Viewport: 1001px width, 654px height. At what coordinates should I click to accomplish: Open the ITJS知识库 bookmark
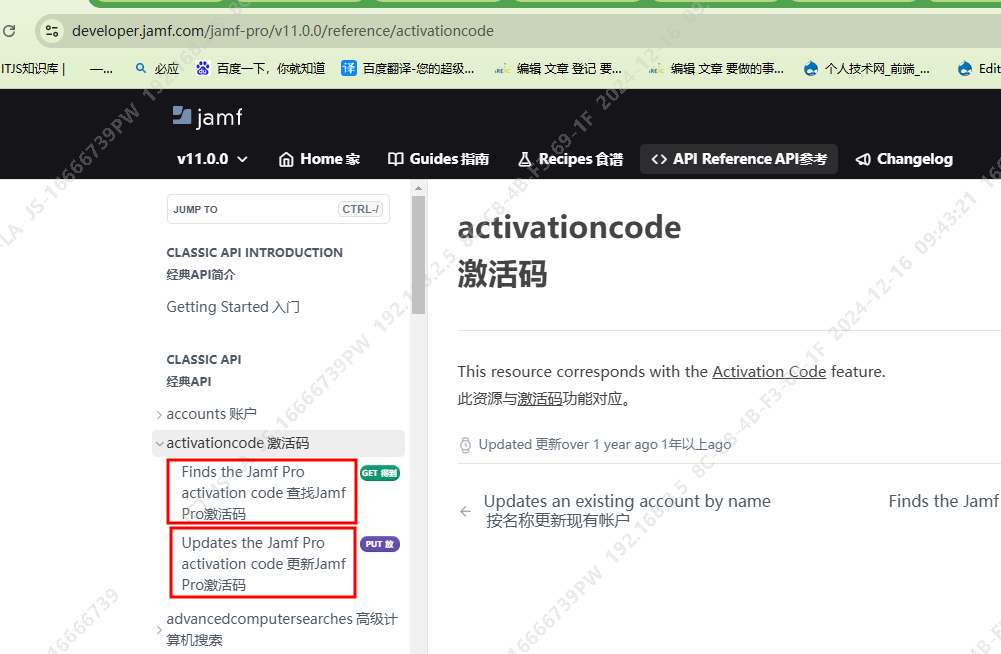33,68
